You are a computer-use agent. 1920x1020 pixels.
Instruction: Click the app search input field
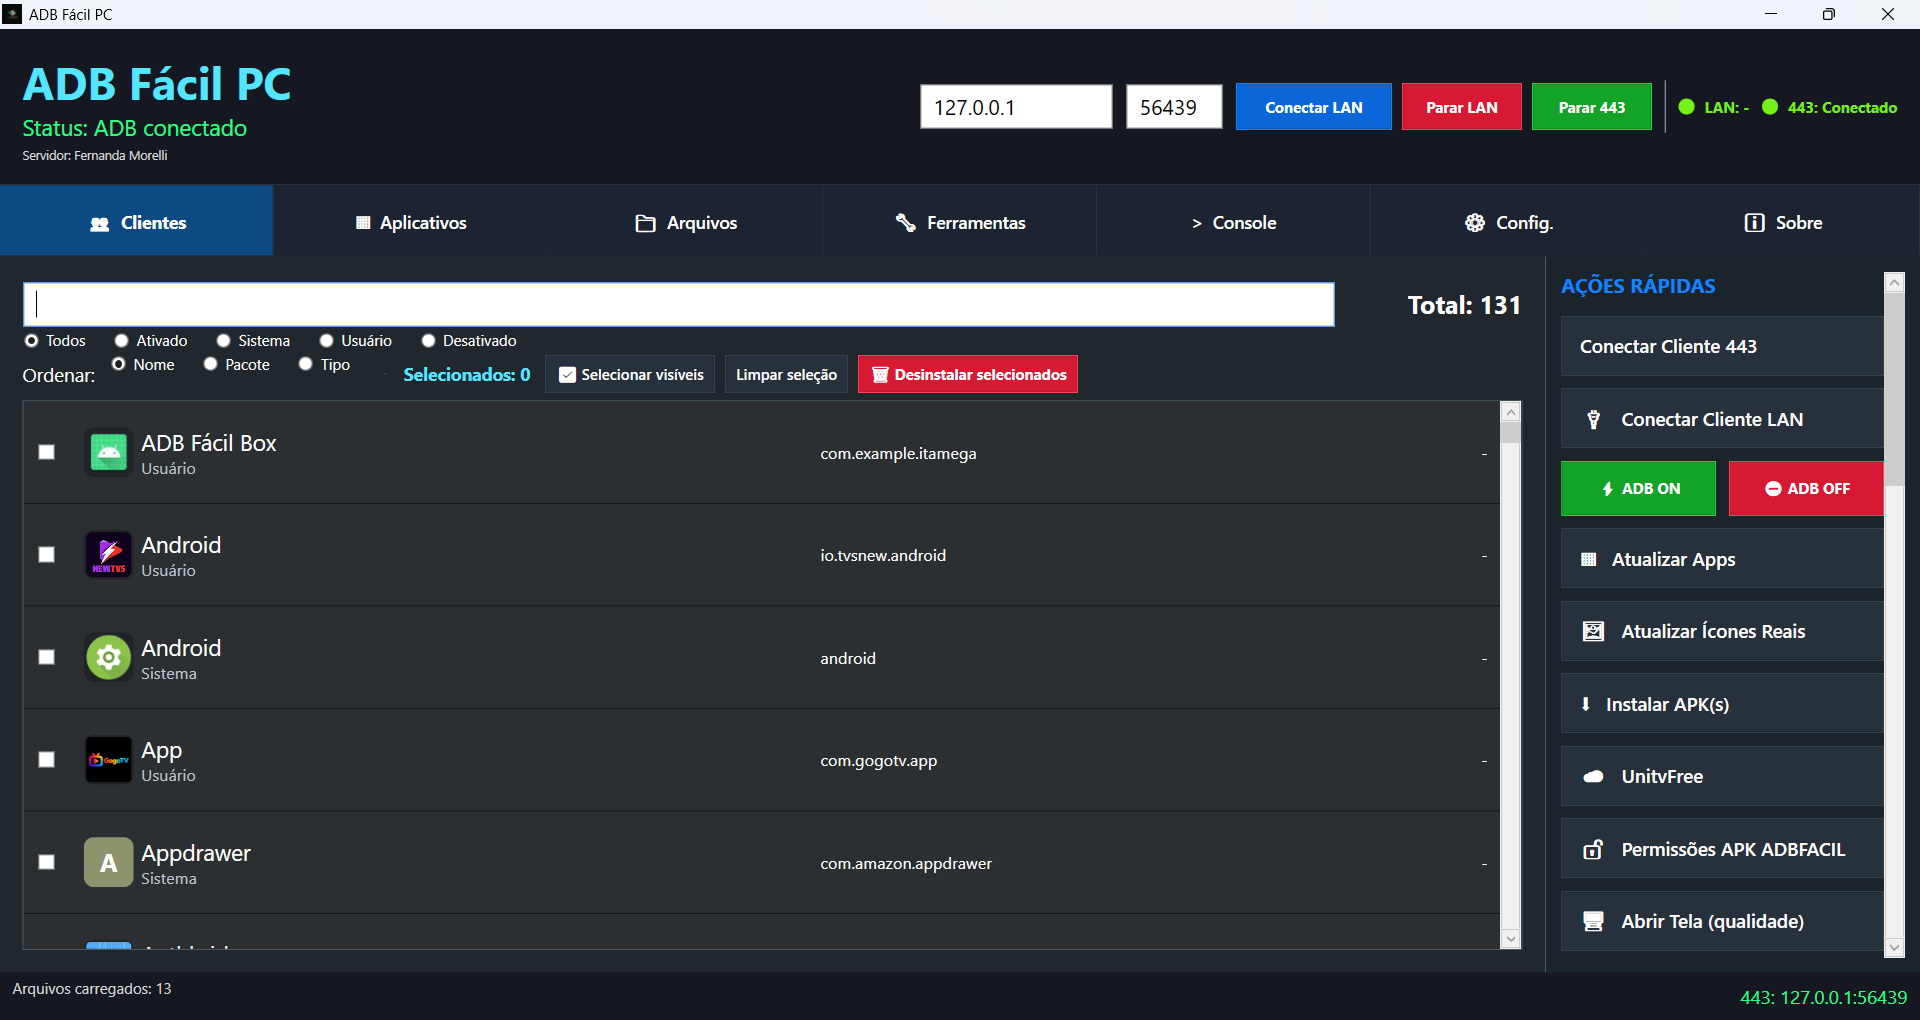coord(679,304)
